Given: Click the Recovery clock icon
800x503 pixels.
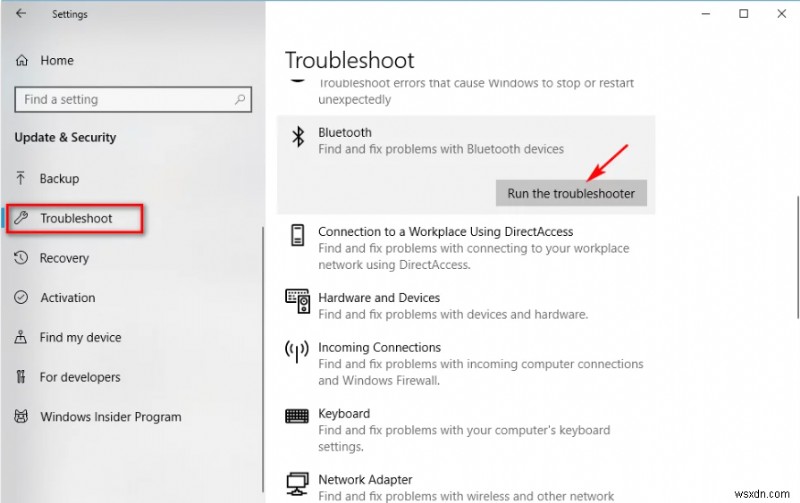Looking at the screenshot, I should 22,258.
